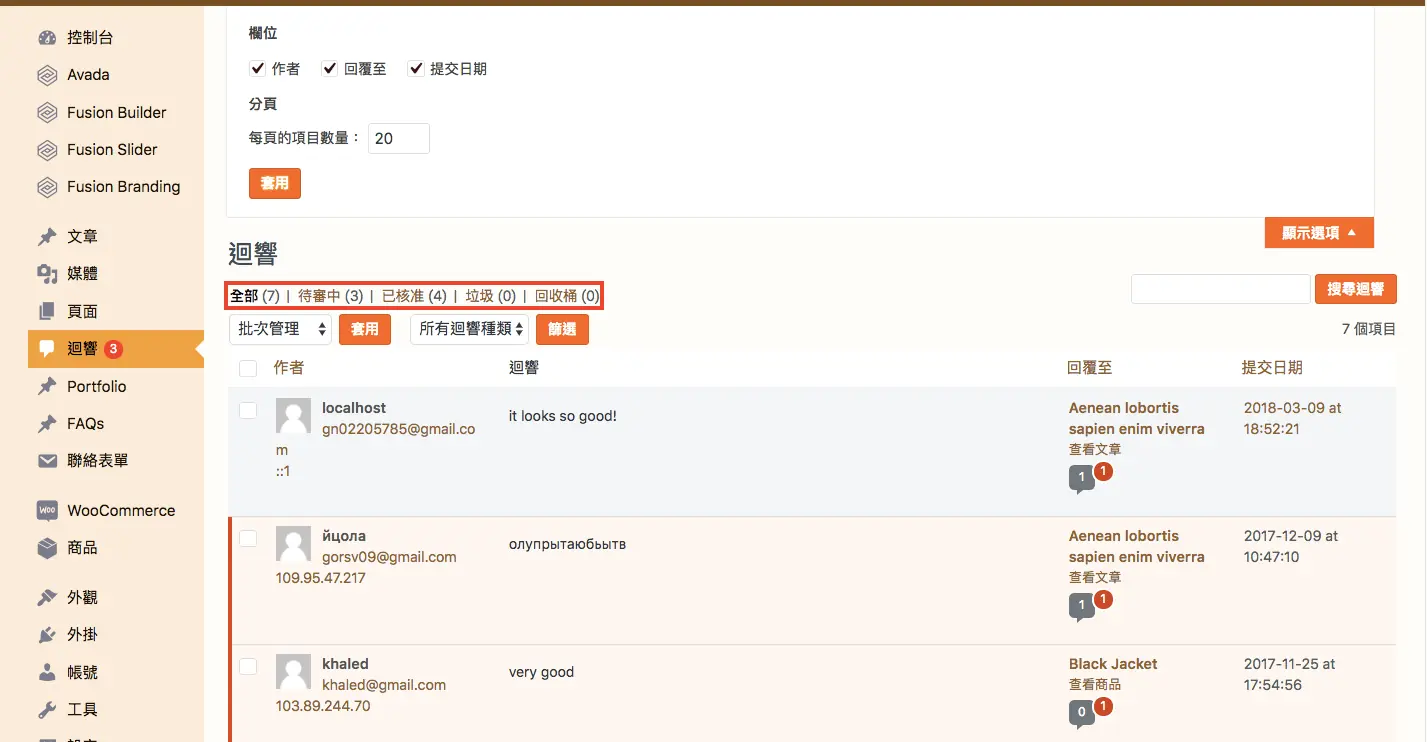This screenshot has width=1427, height=742.
Task: Tick the select-all checkbox in table header
Action: coord(248,369)
